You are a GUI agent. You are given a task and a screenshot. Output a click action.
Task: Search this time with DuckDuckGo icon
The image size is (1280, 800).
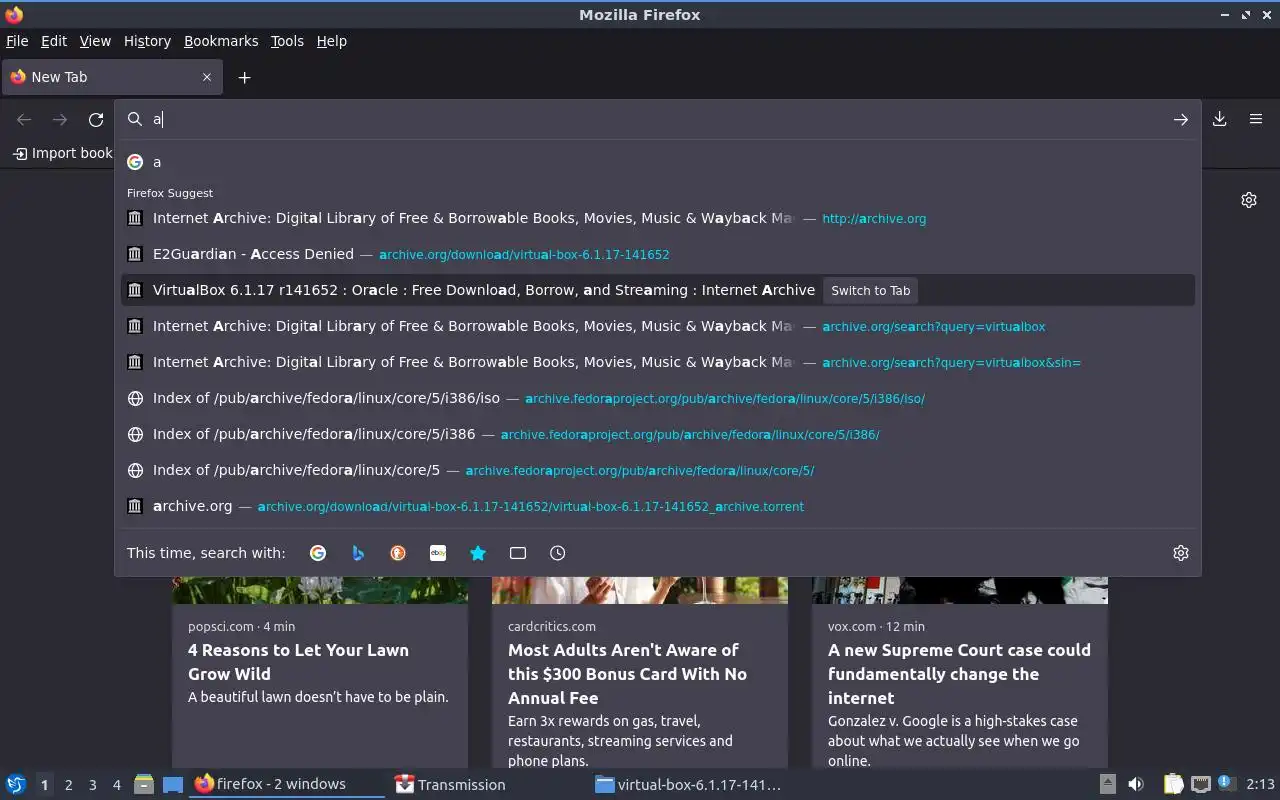pyautogui.click(x=398, y=553)
